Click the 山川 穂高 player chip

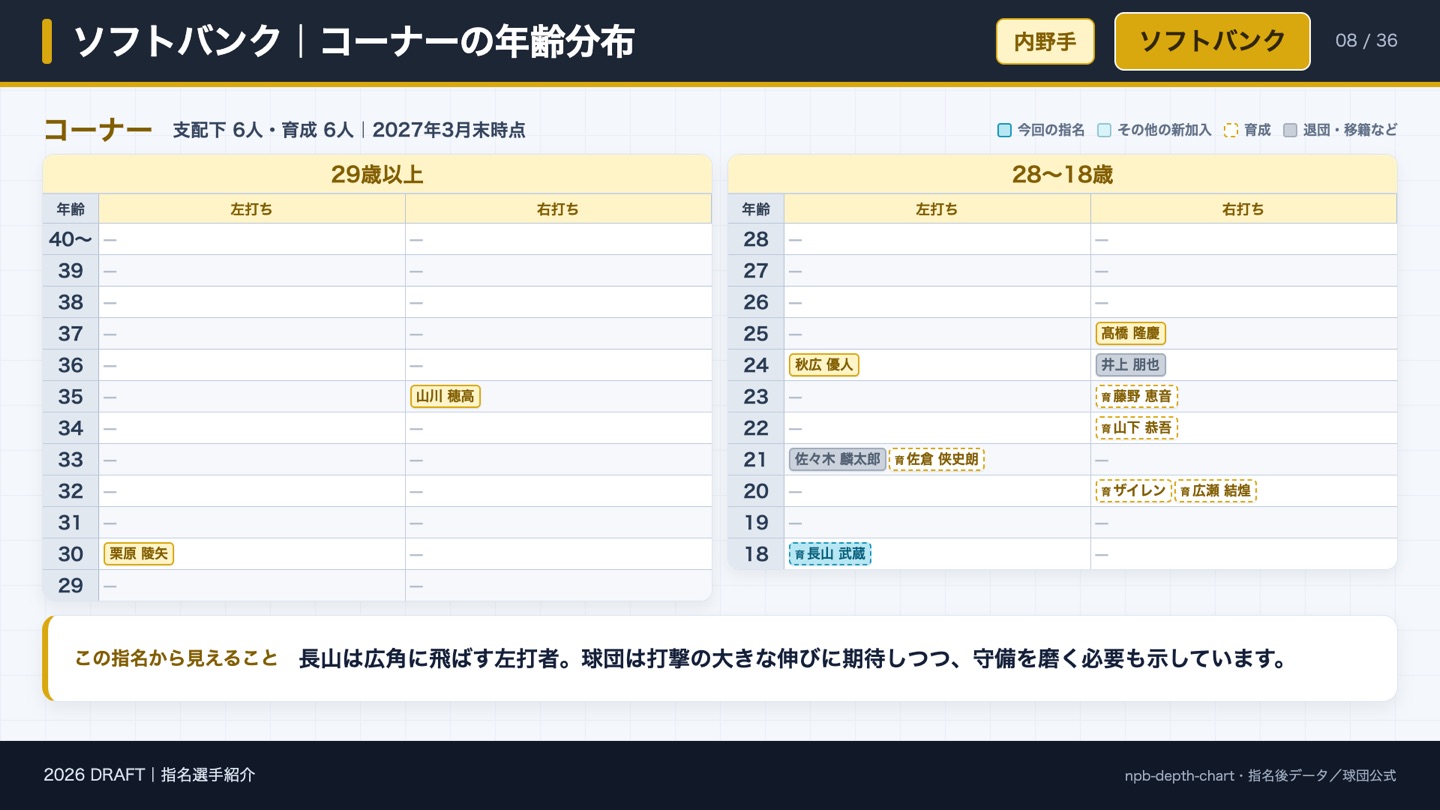pyautogui.click(x=445, y=396)
